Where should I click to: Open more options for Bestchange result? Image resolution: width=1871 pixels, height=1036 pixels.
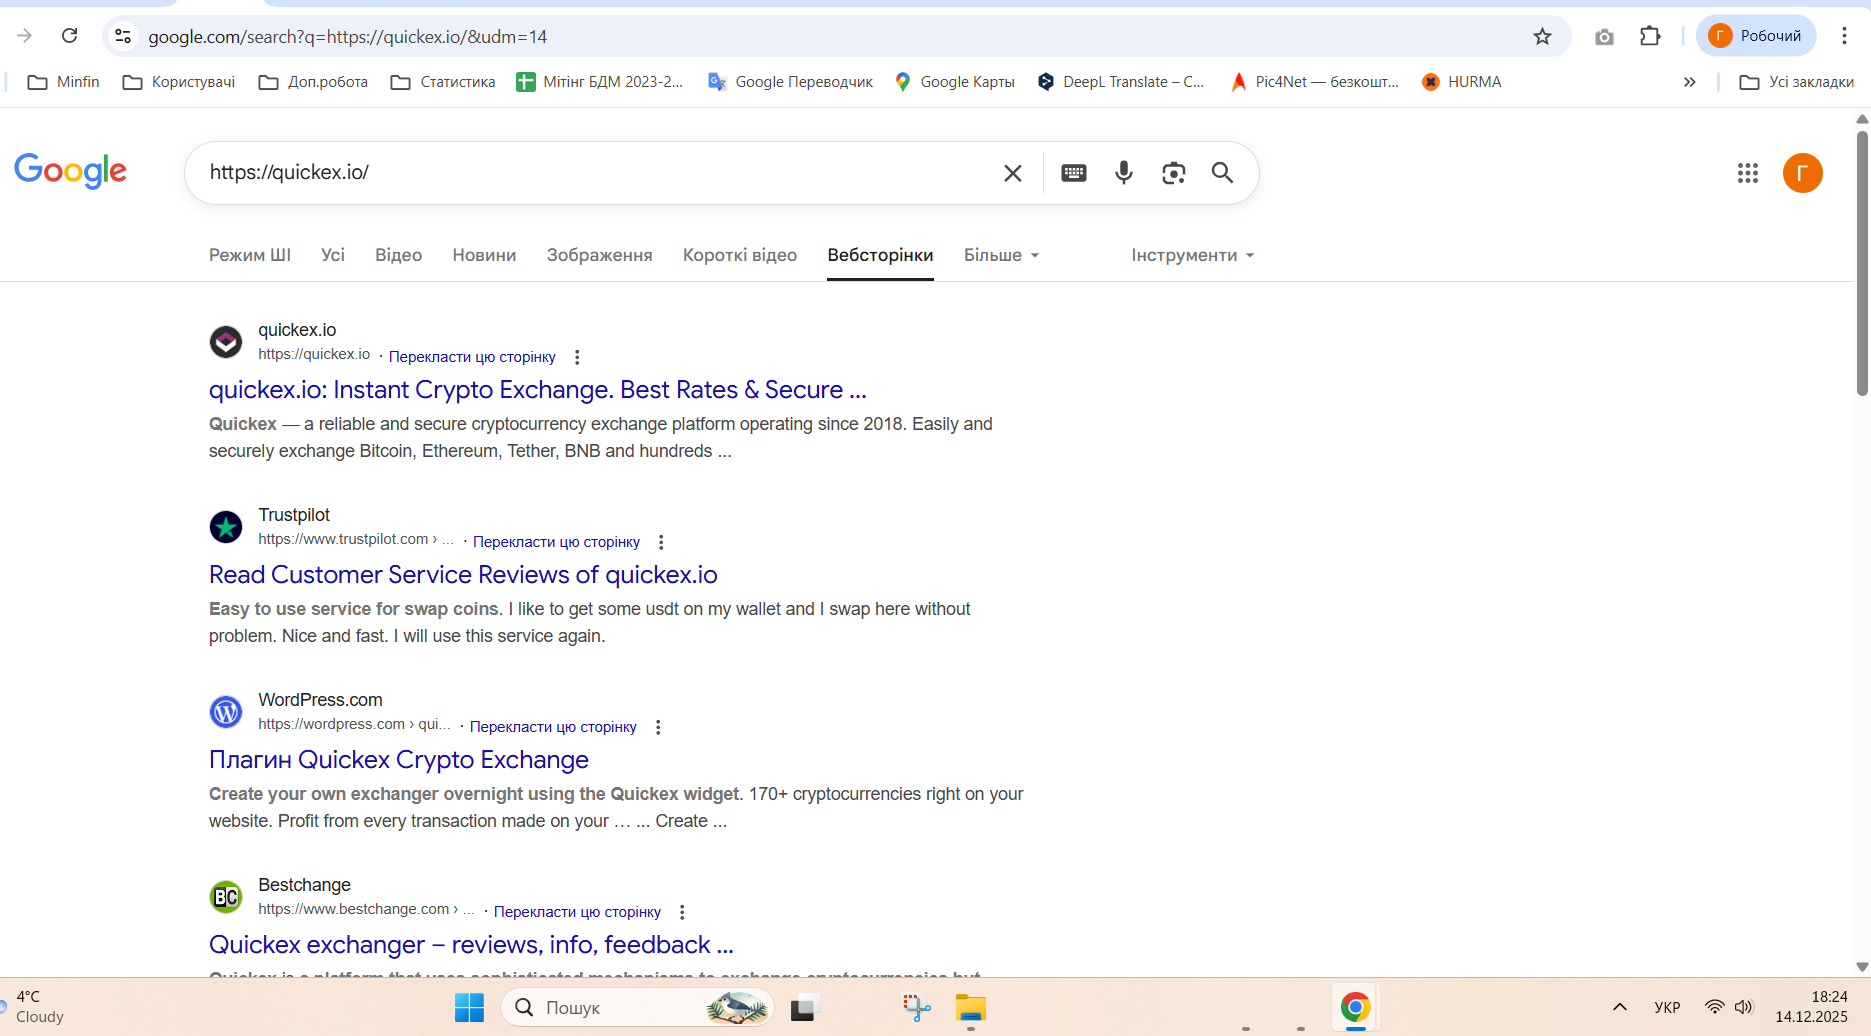tap(682, 912)
